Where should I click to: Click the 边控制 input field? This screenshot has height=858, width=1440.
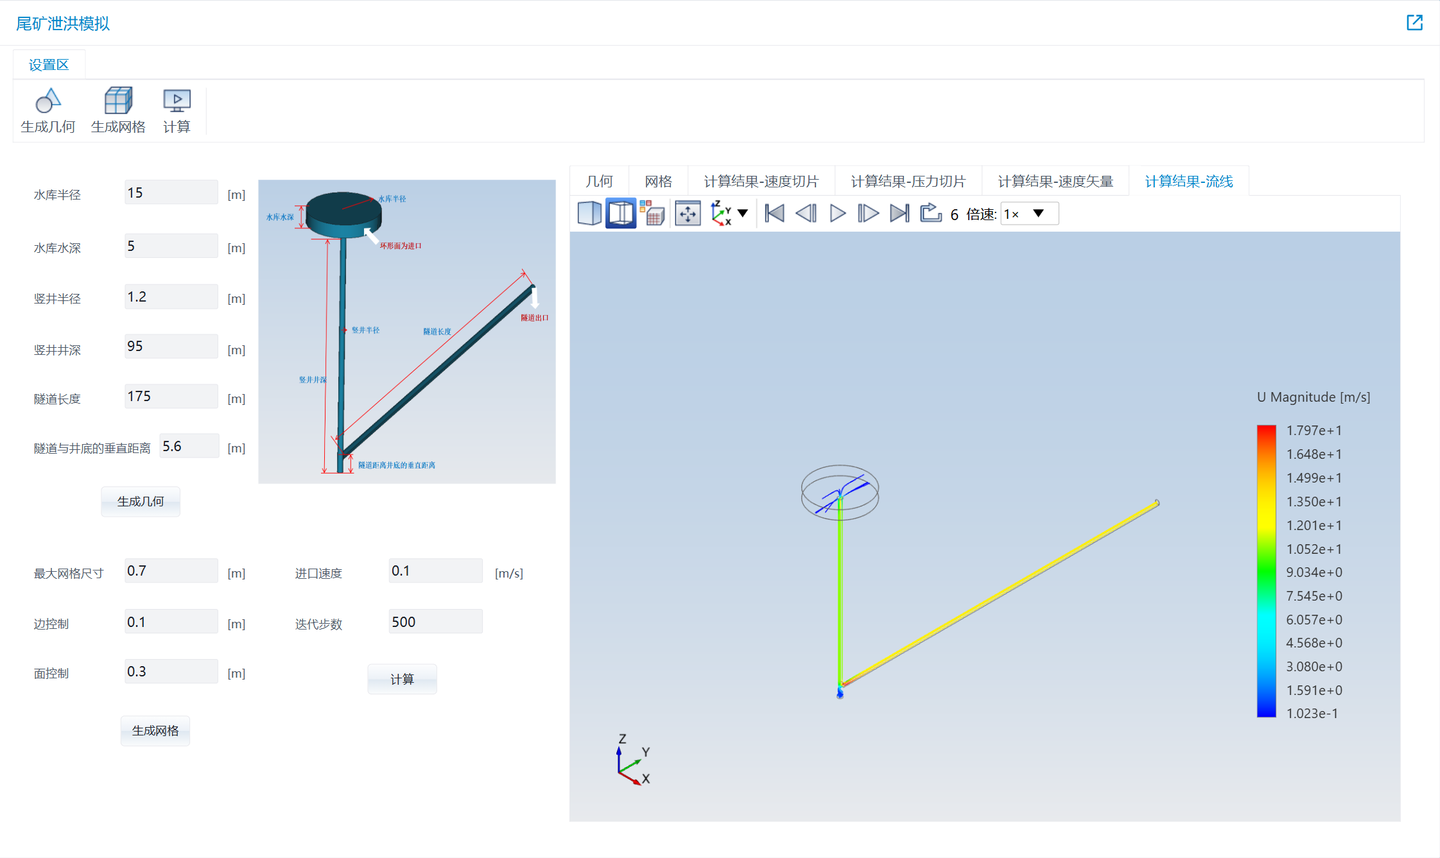[x=171, y=622]
